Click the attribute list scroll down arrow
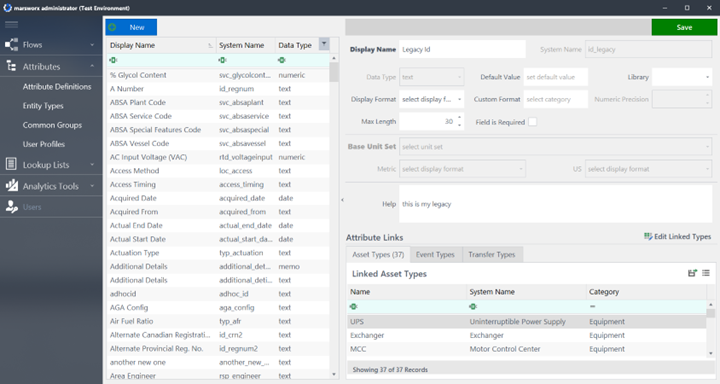 [x=334, y=374]
